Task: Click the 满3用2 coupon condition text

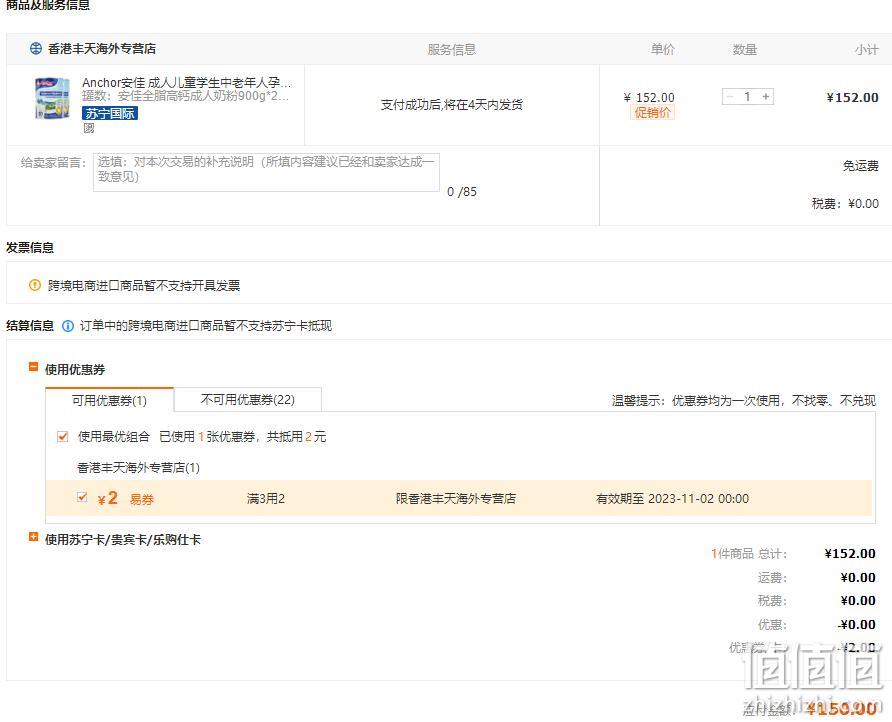Action: (266, 498)
